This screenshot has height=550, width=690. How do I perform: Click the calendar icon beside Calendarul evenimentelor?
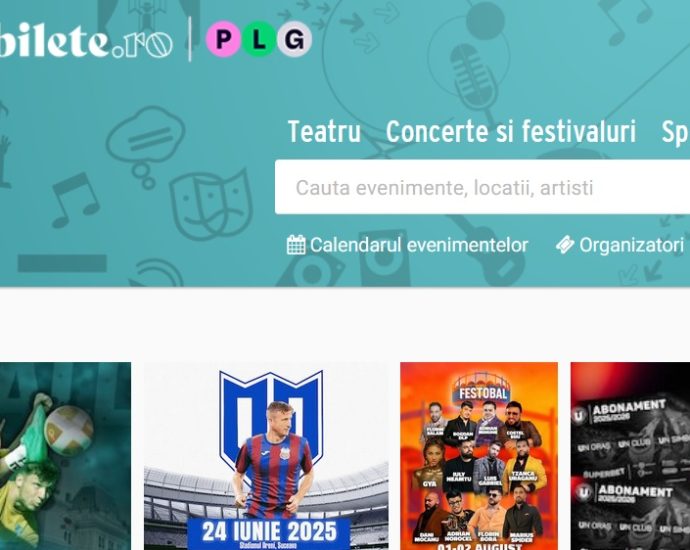click(x=296, y=245)
